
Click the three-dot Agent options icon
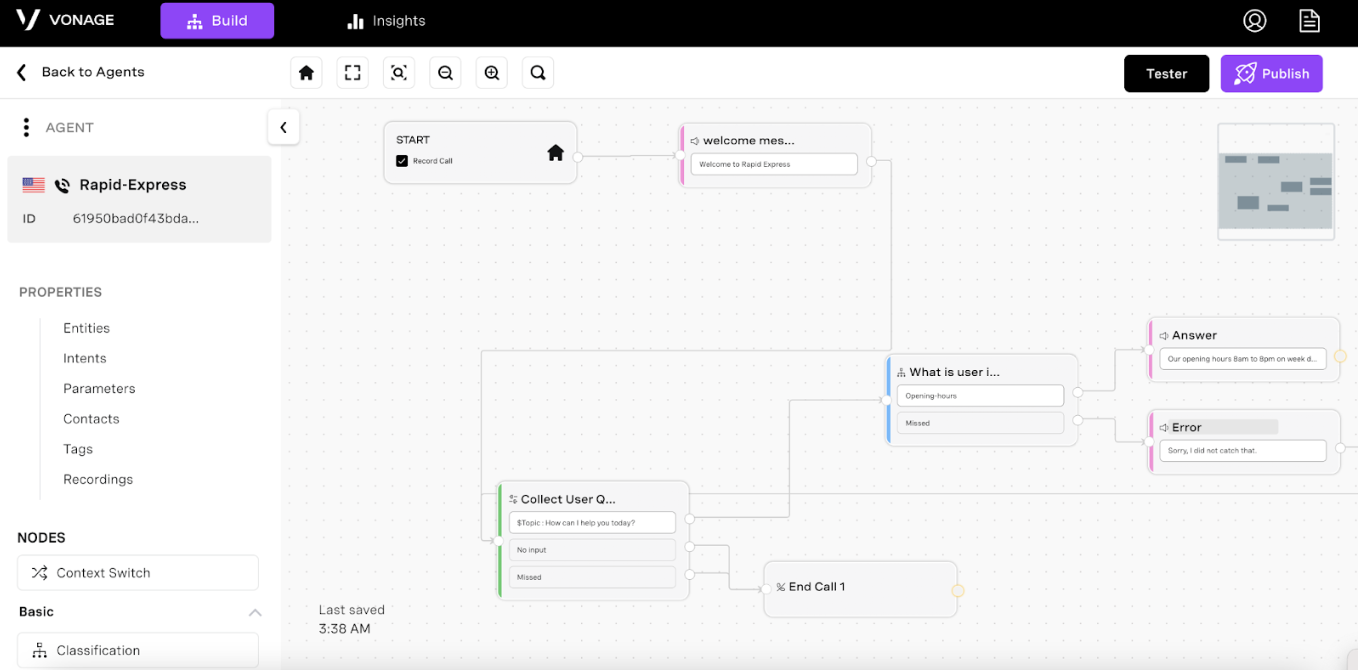point(26,128)
